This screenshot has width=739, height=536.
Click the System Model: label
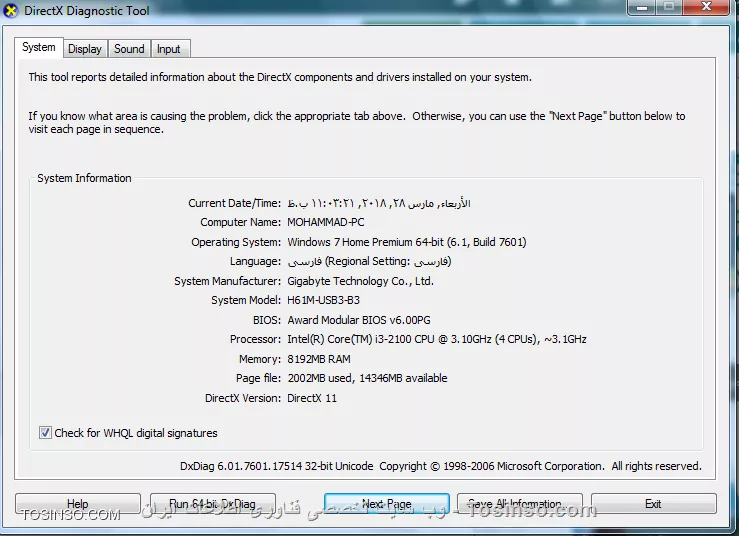[x=246, y=300]
